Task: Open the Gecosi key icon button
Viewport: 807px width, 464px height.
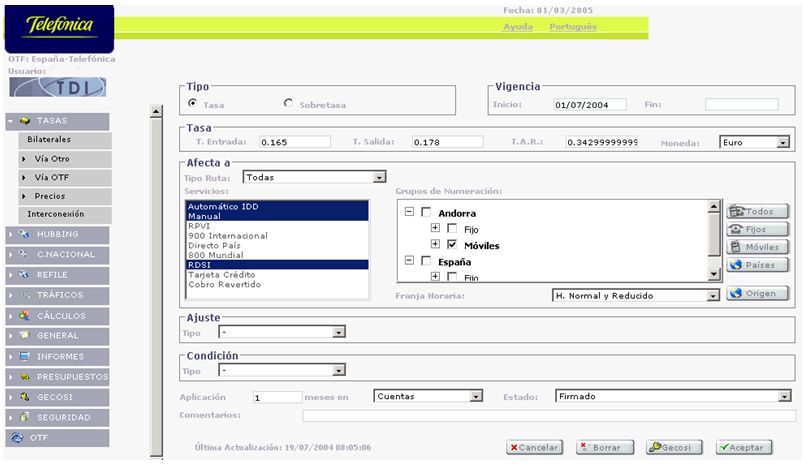Action: point(674,447)
